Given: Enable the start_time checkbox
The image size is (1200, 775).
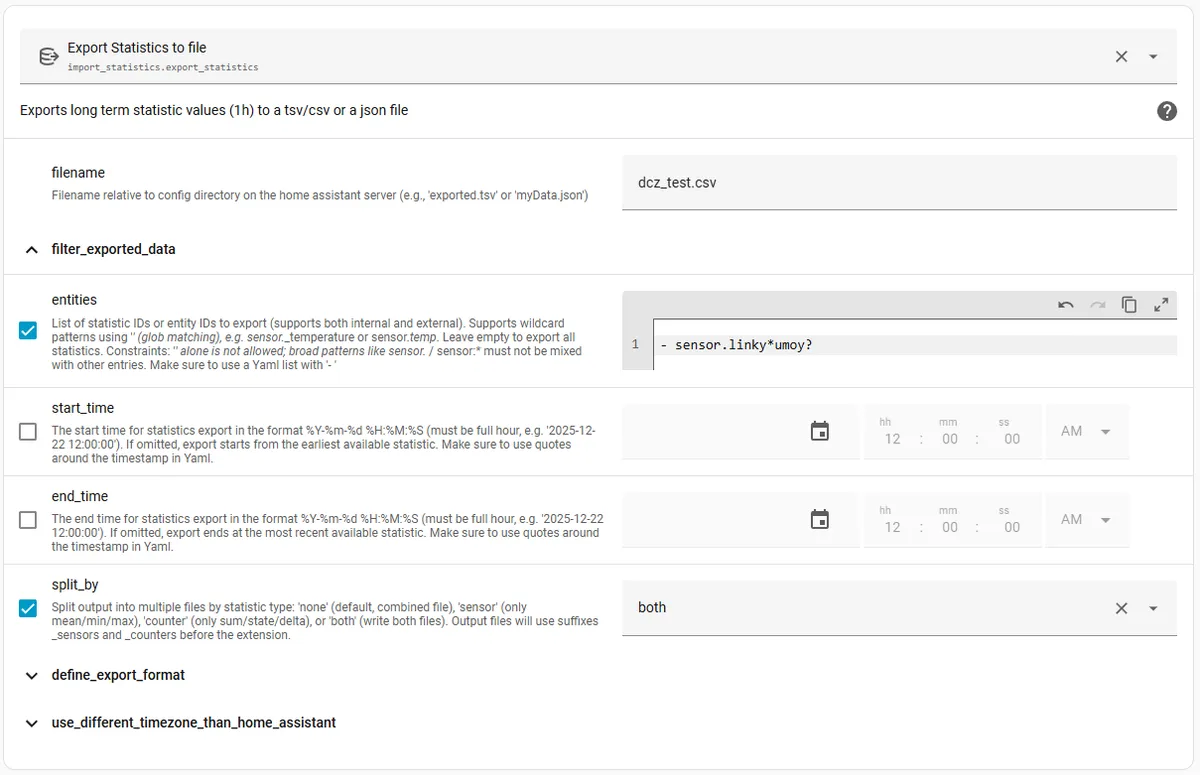Looking at the screenshot, I should [28, 432].
